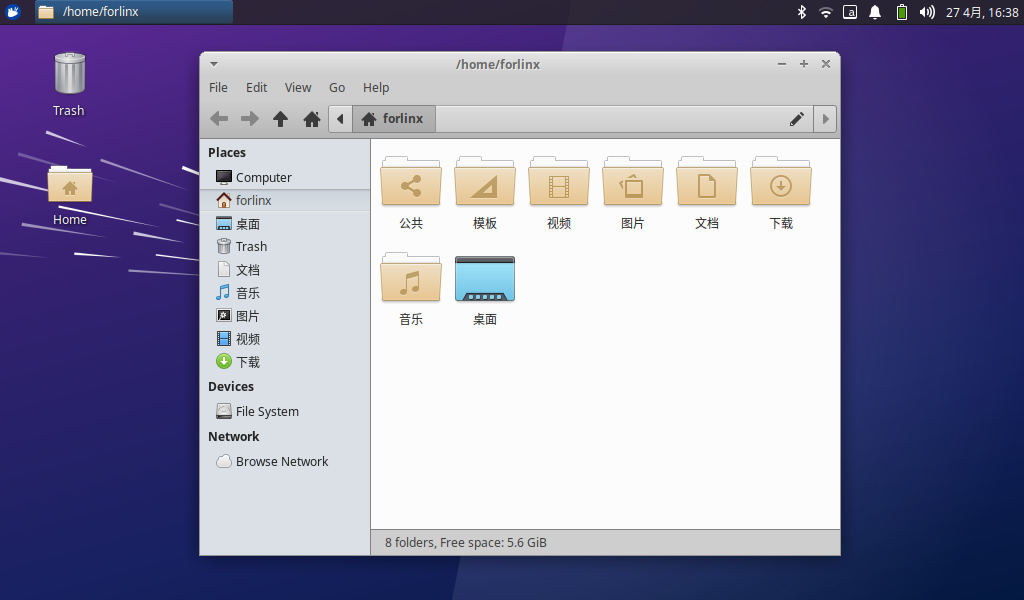Click the volume icon in the system tray

pyautogui.click(x=927, y=12)
